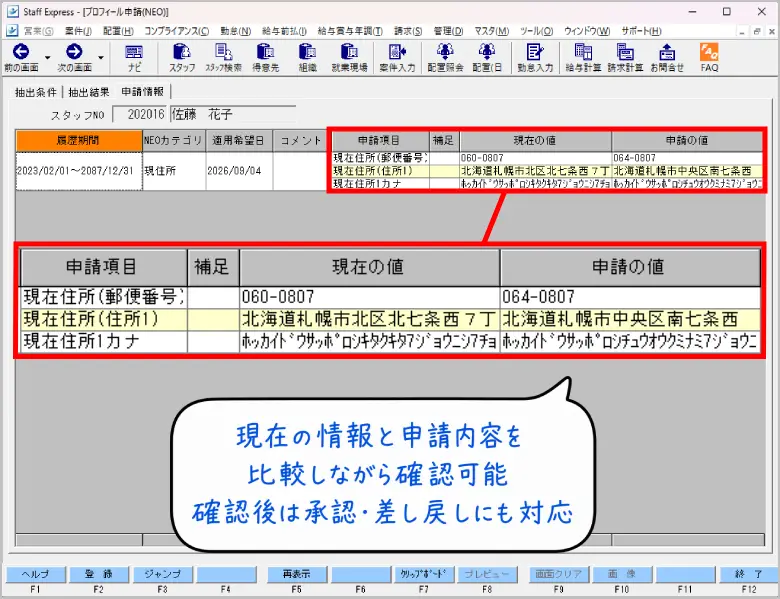The height and width of the screenshot is (599, 780).
Task: Click the コメント column header
Action: pos(299,141)
